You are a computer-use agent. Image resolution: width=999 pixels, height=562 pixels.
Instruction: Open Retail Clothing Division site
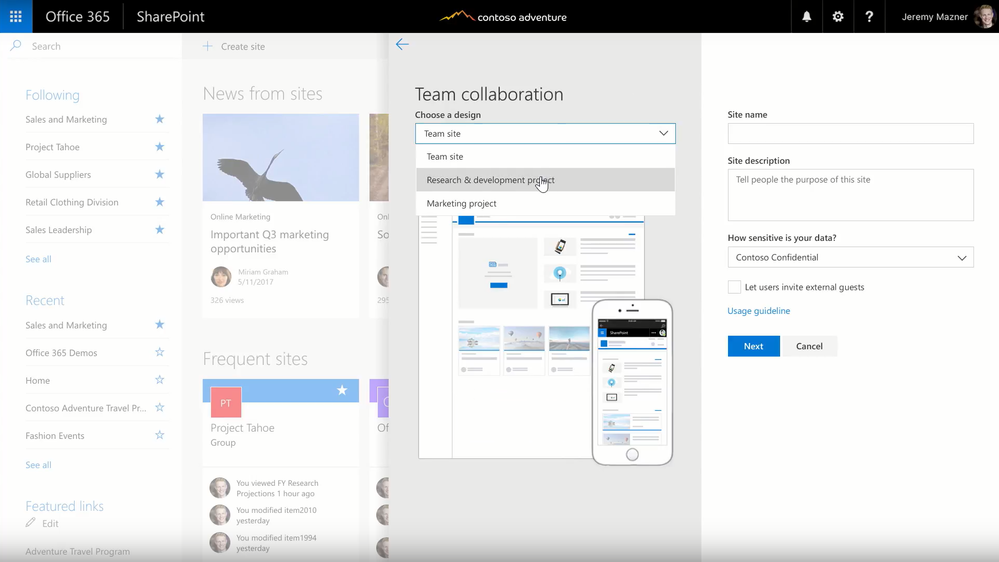coord(72,202)
